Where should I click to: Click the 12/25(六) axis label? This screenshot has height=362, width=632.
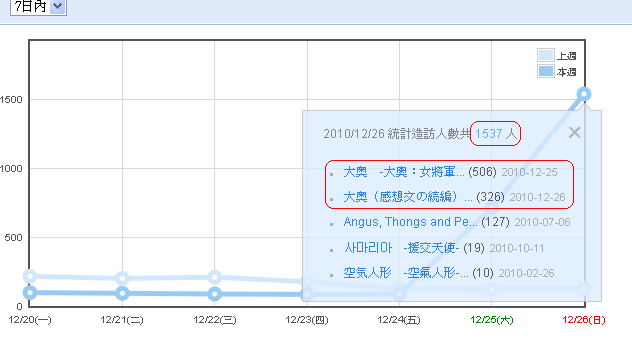click(492, 320)
